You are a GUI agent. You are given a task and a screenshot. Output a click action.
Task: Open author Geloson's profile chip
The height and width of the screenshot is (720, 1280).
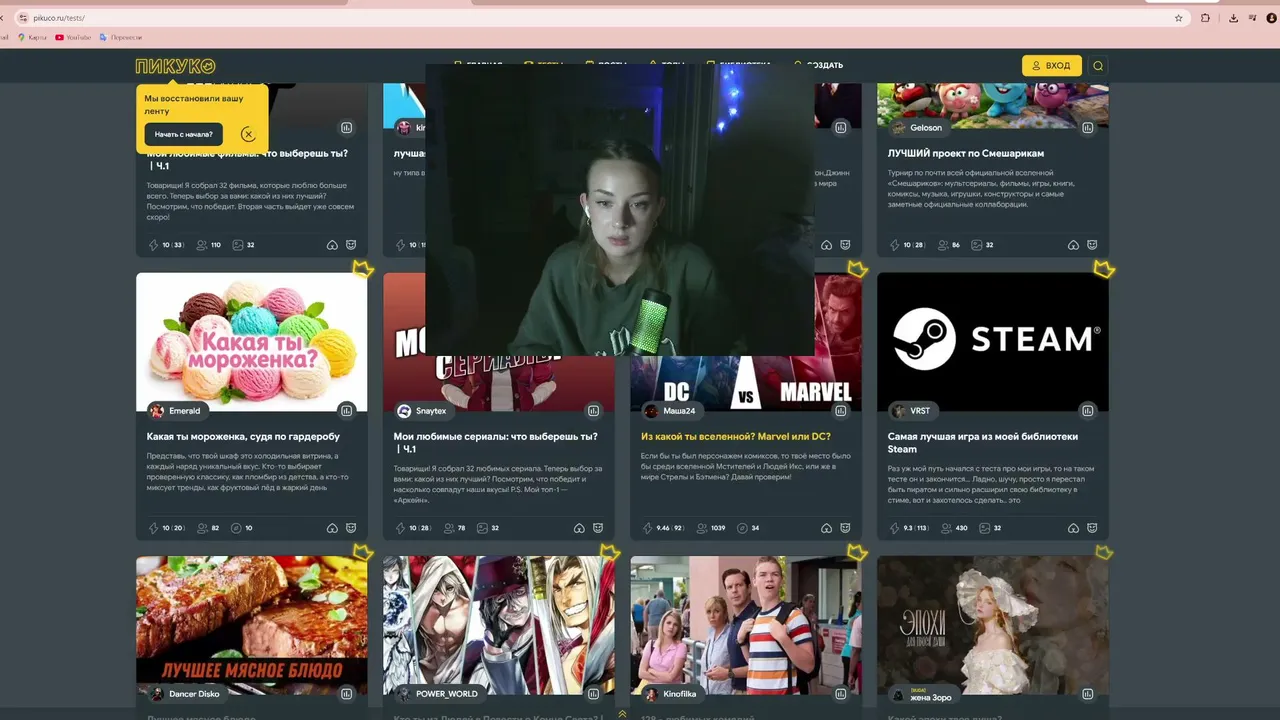pyautogui.click(x=918, y=128)
